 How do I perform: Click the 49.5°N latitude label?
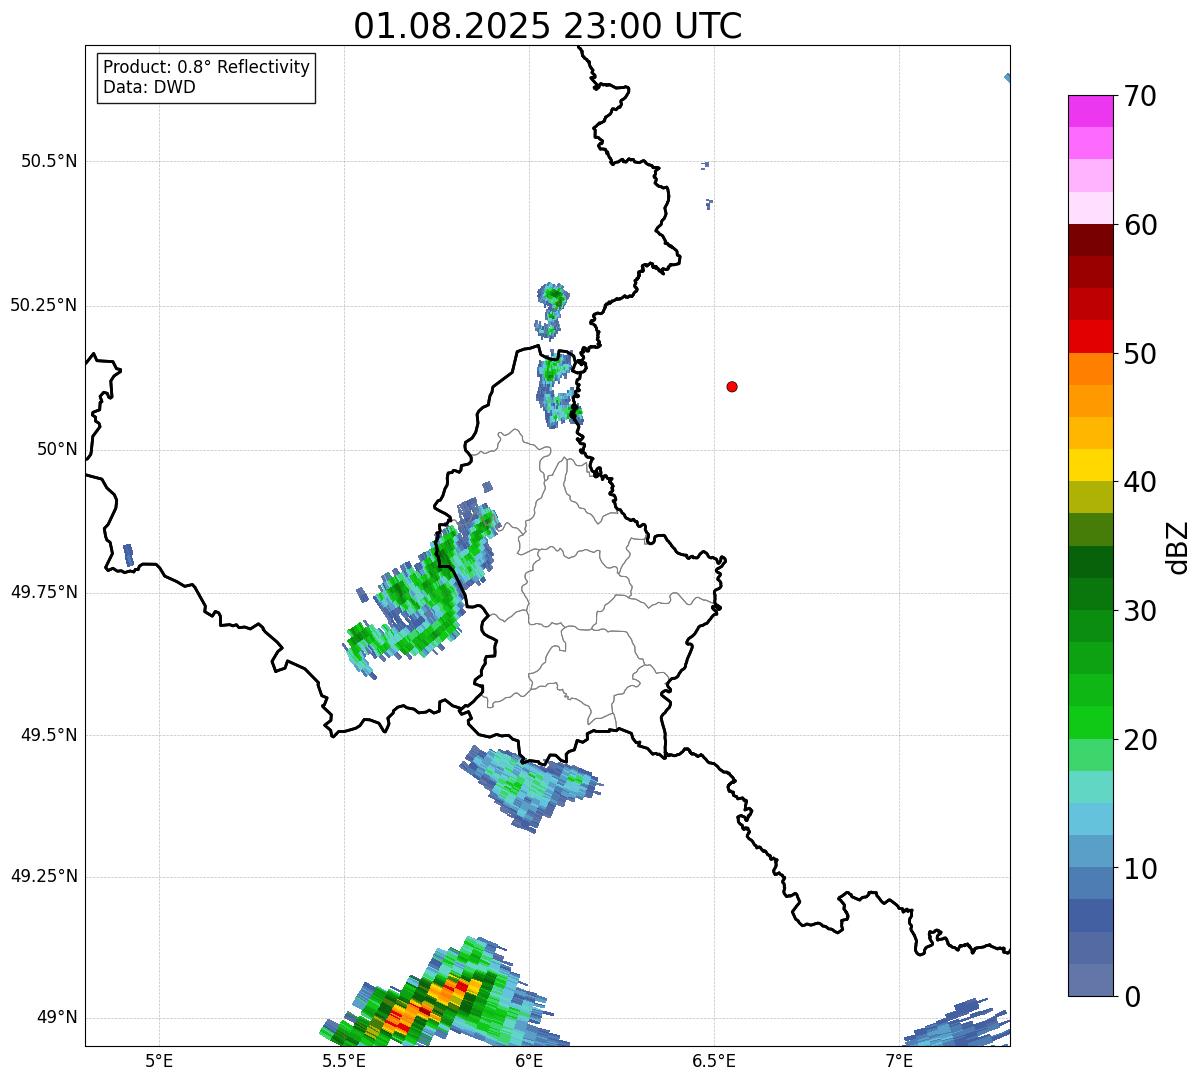point(49,735)
